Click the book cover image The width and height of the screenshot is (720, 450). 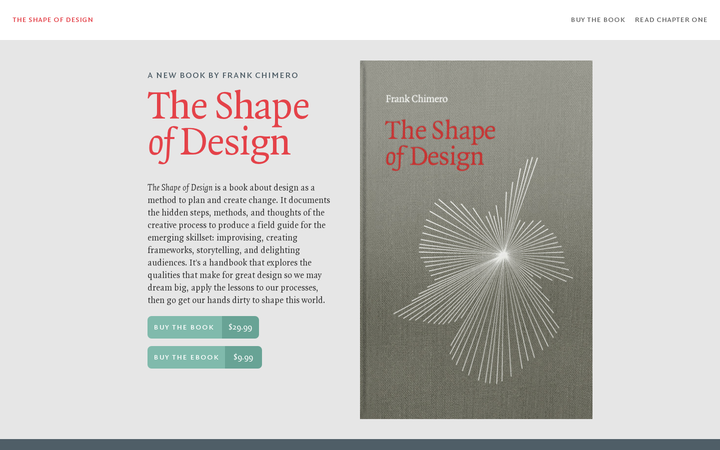coord(476,240)
